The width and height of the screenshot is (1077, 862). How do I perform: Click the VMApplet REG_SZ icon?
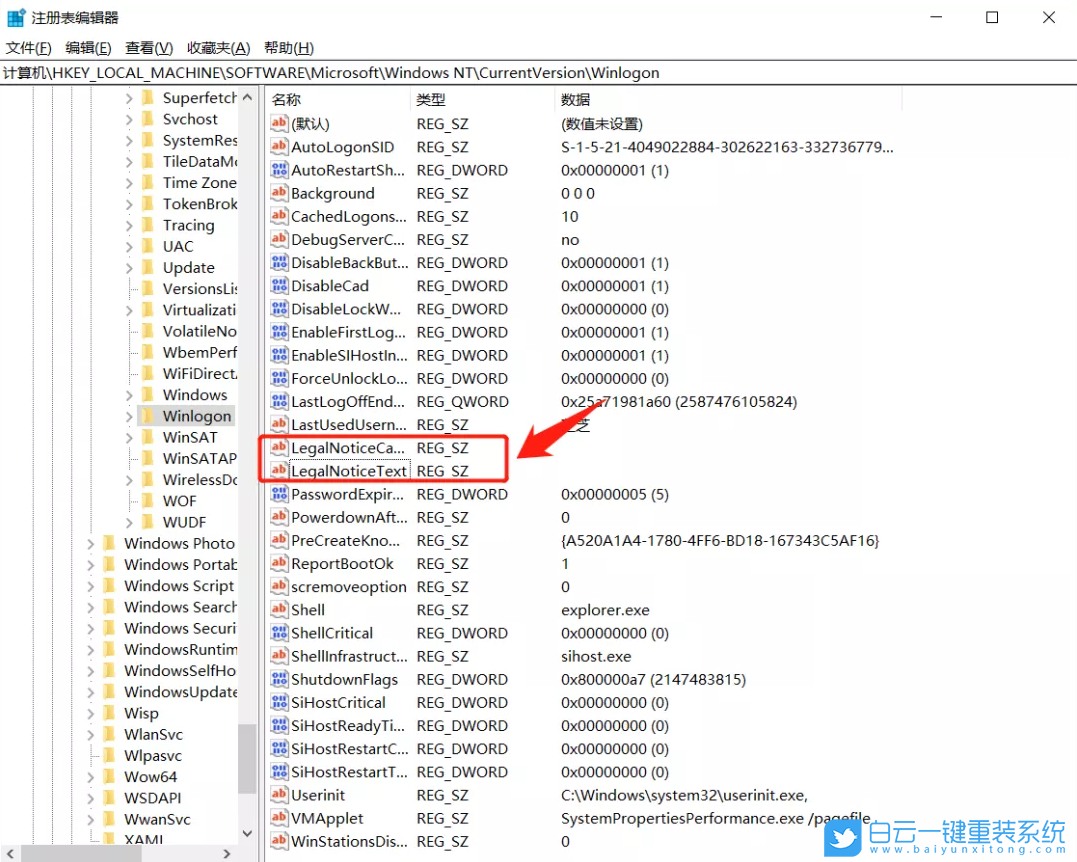[279, 818]
